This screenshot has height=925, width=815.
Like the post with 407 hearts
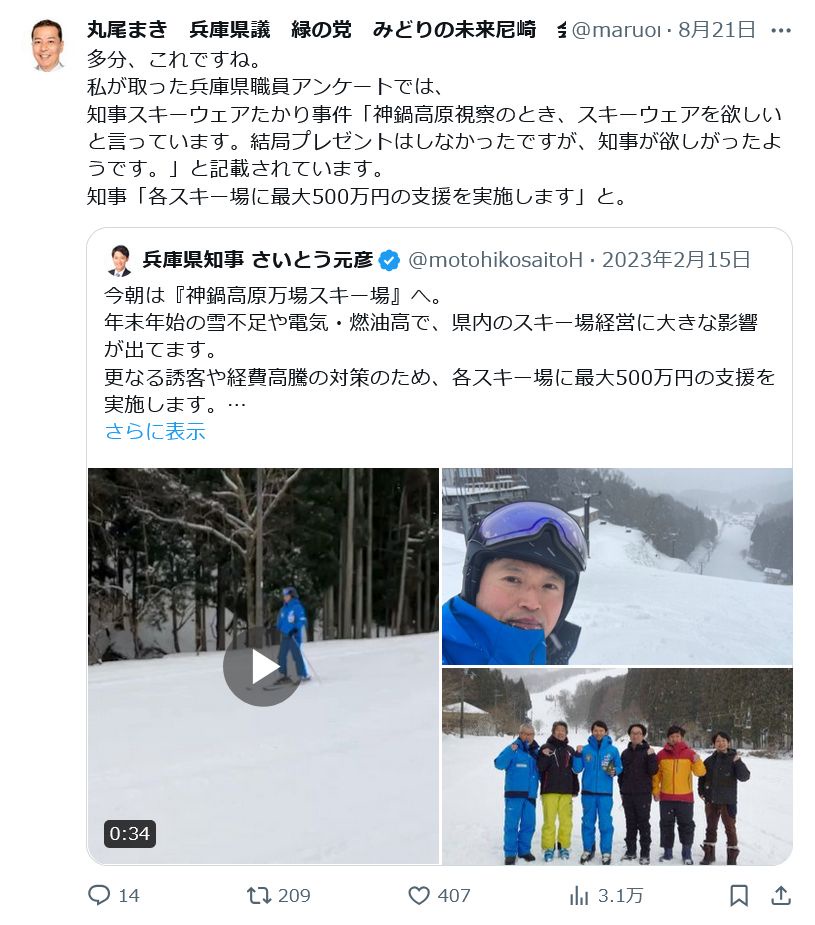pos(419,895)
